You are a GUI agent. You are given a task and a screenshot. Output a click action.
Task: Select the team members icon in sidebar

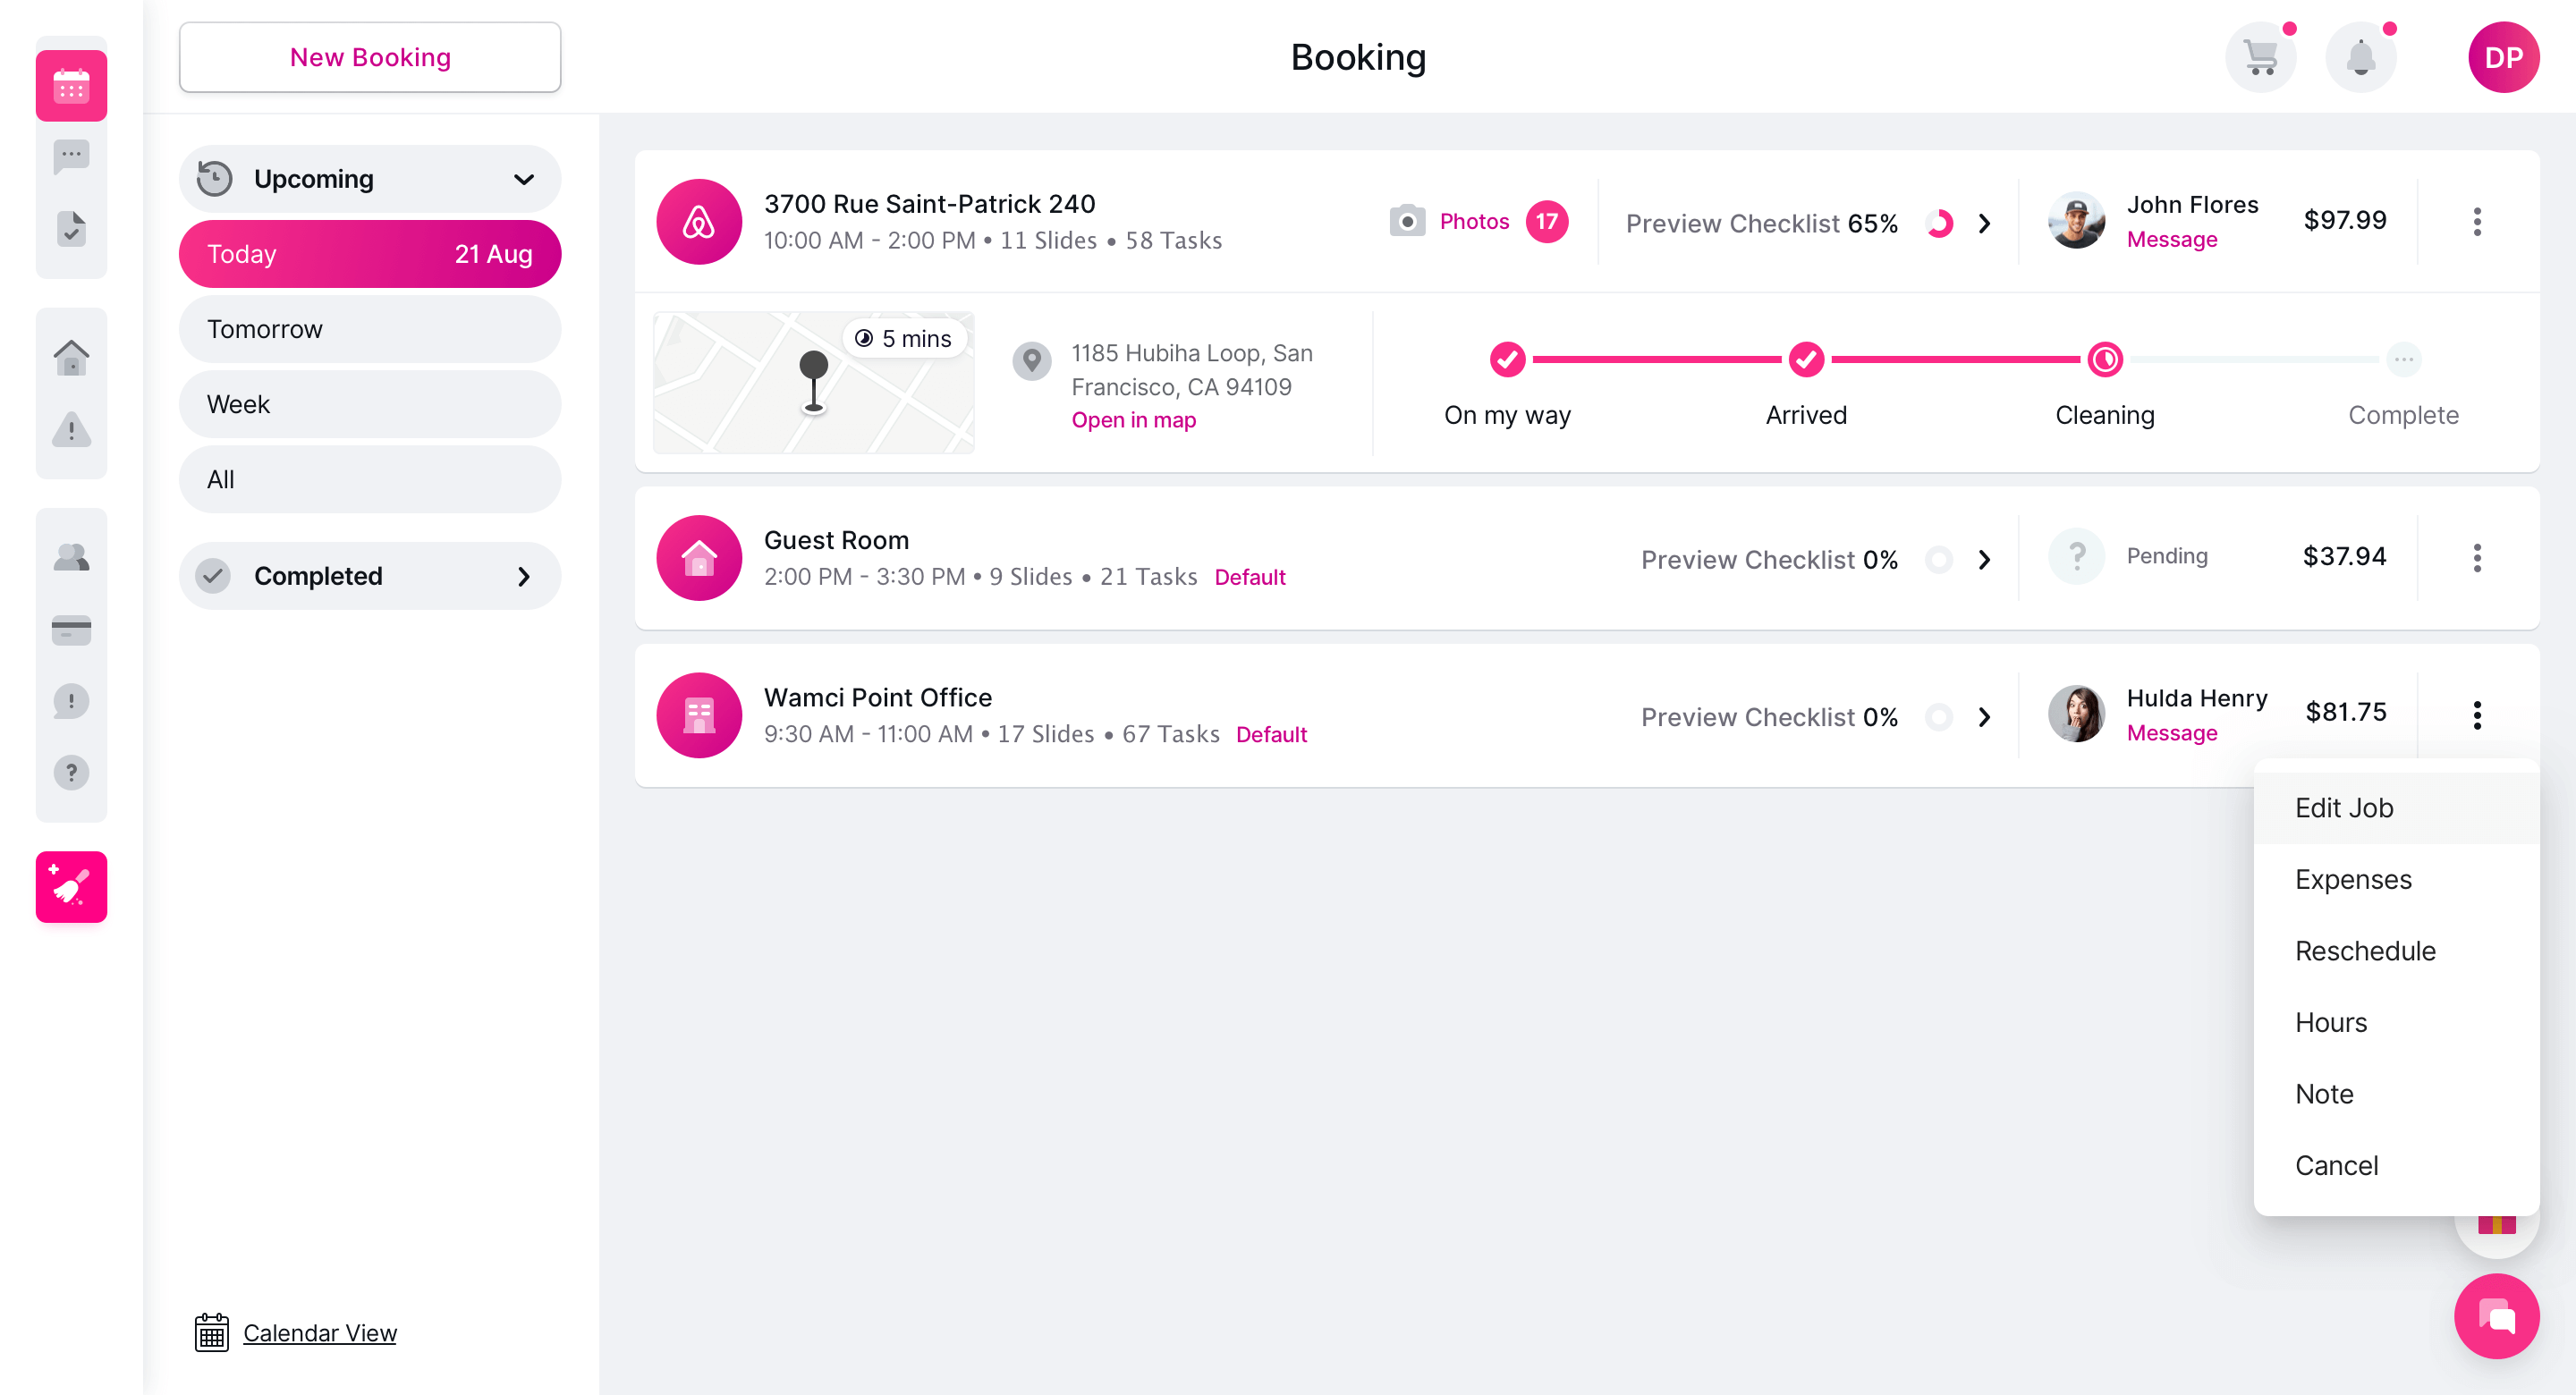click(71, 556)
